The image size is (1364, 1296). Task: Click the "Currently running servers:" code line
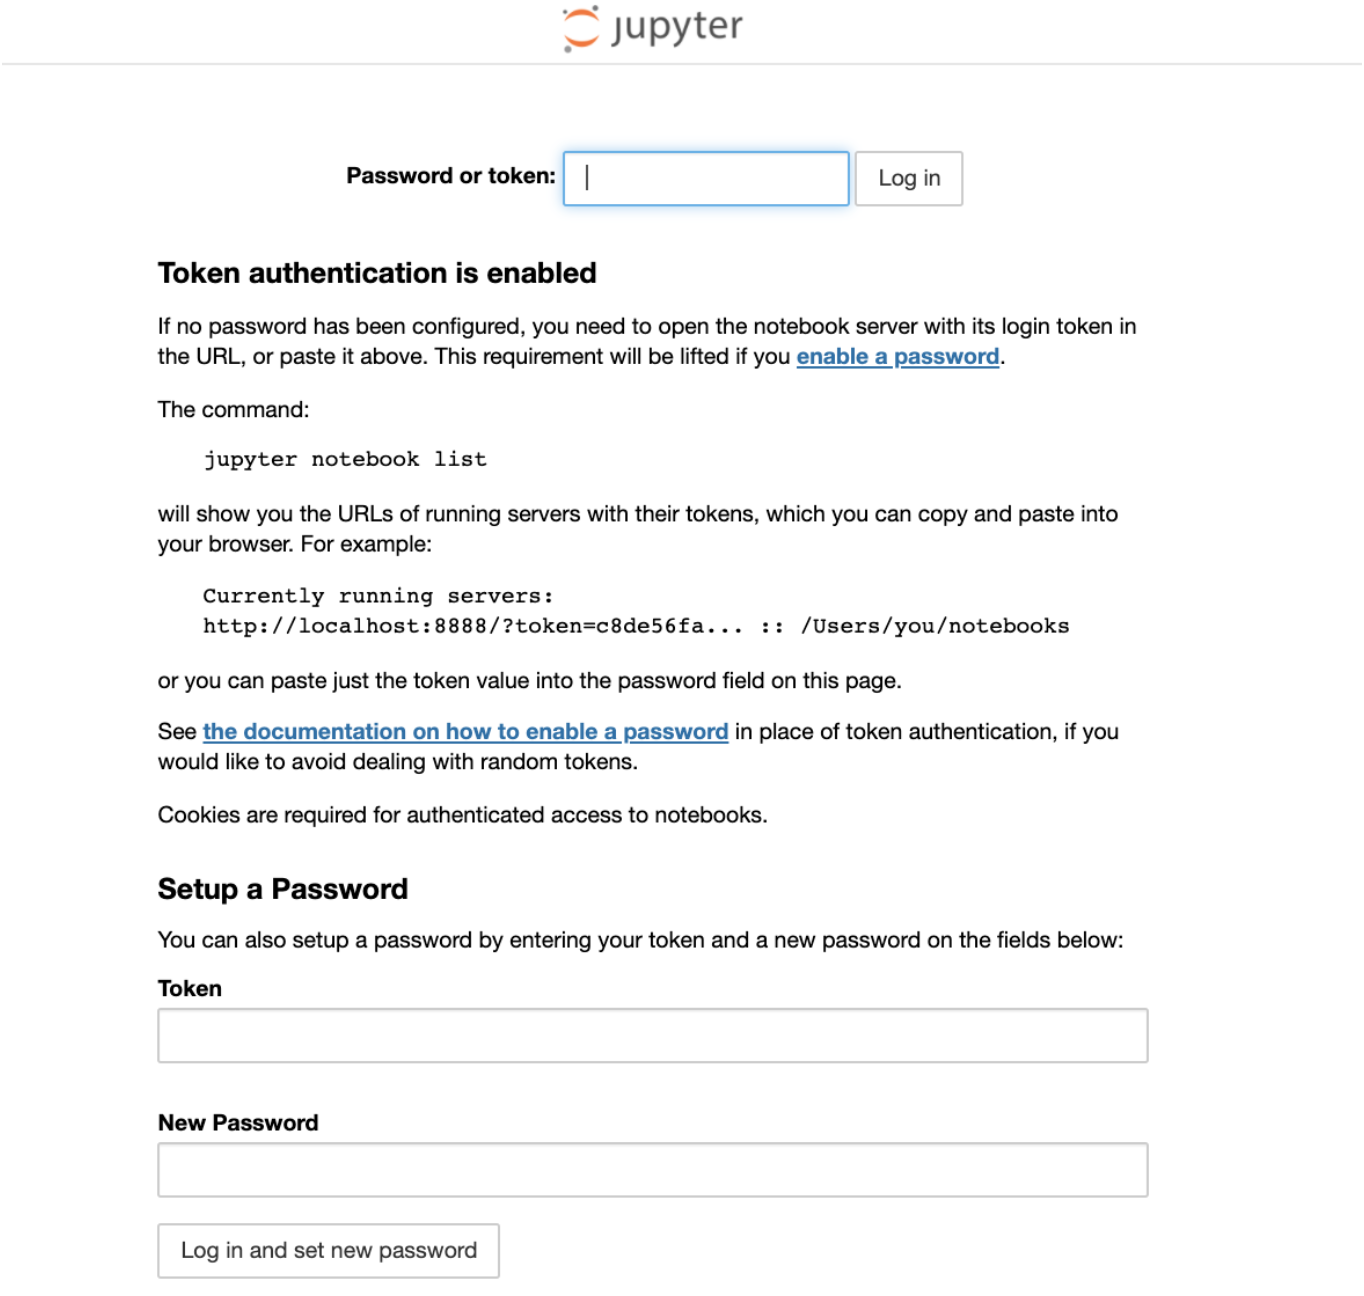[x=378, y=596]
